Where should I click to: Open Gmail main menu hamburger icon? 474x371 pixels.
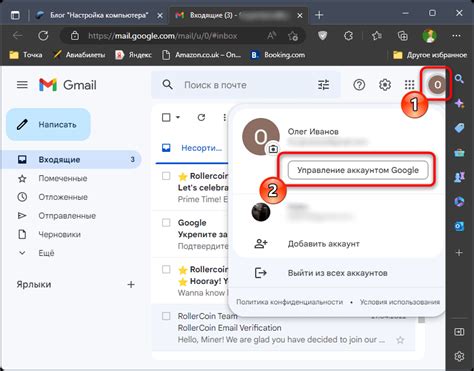[x=22, y=85]
